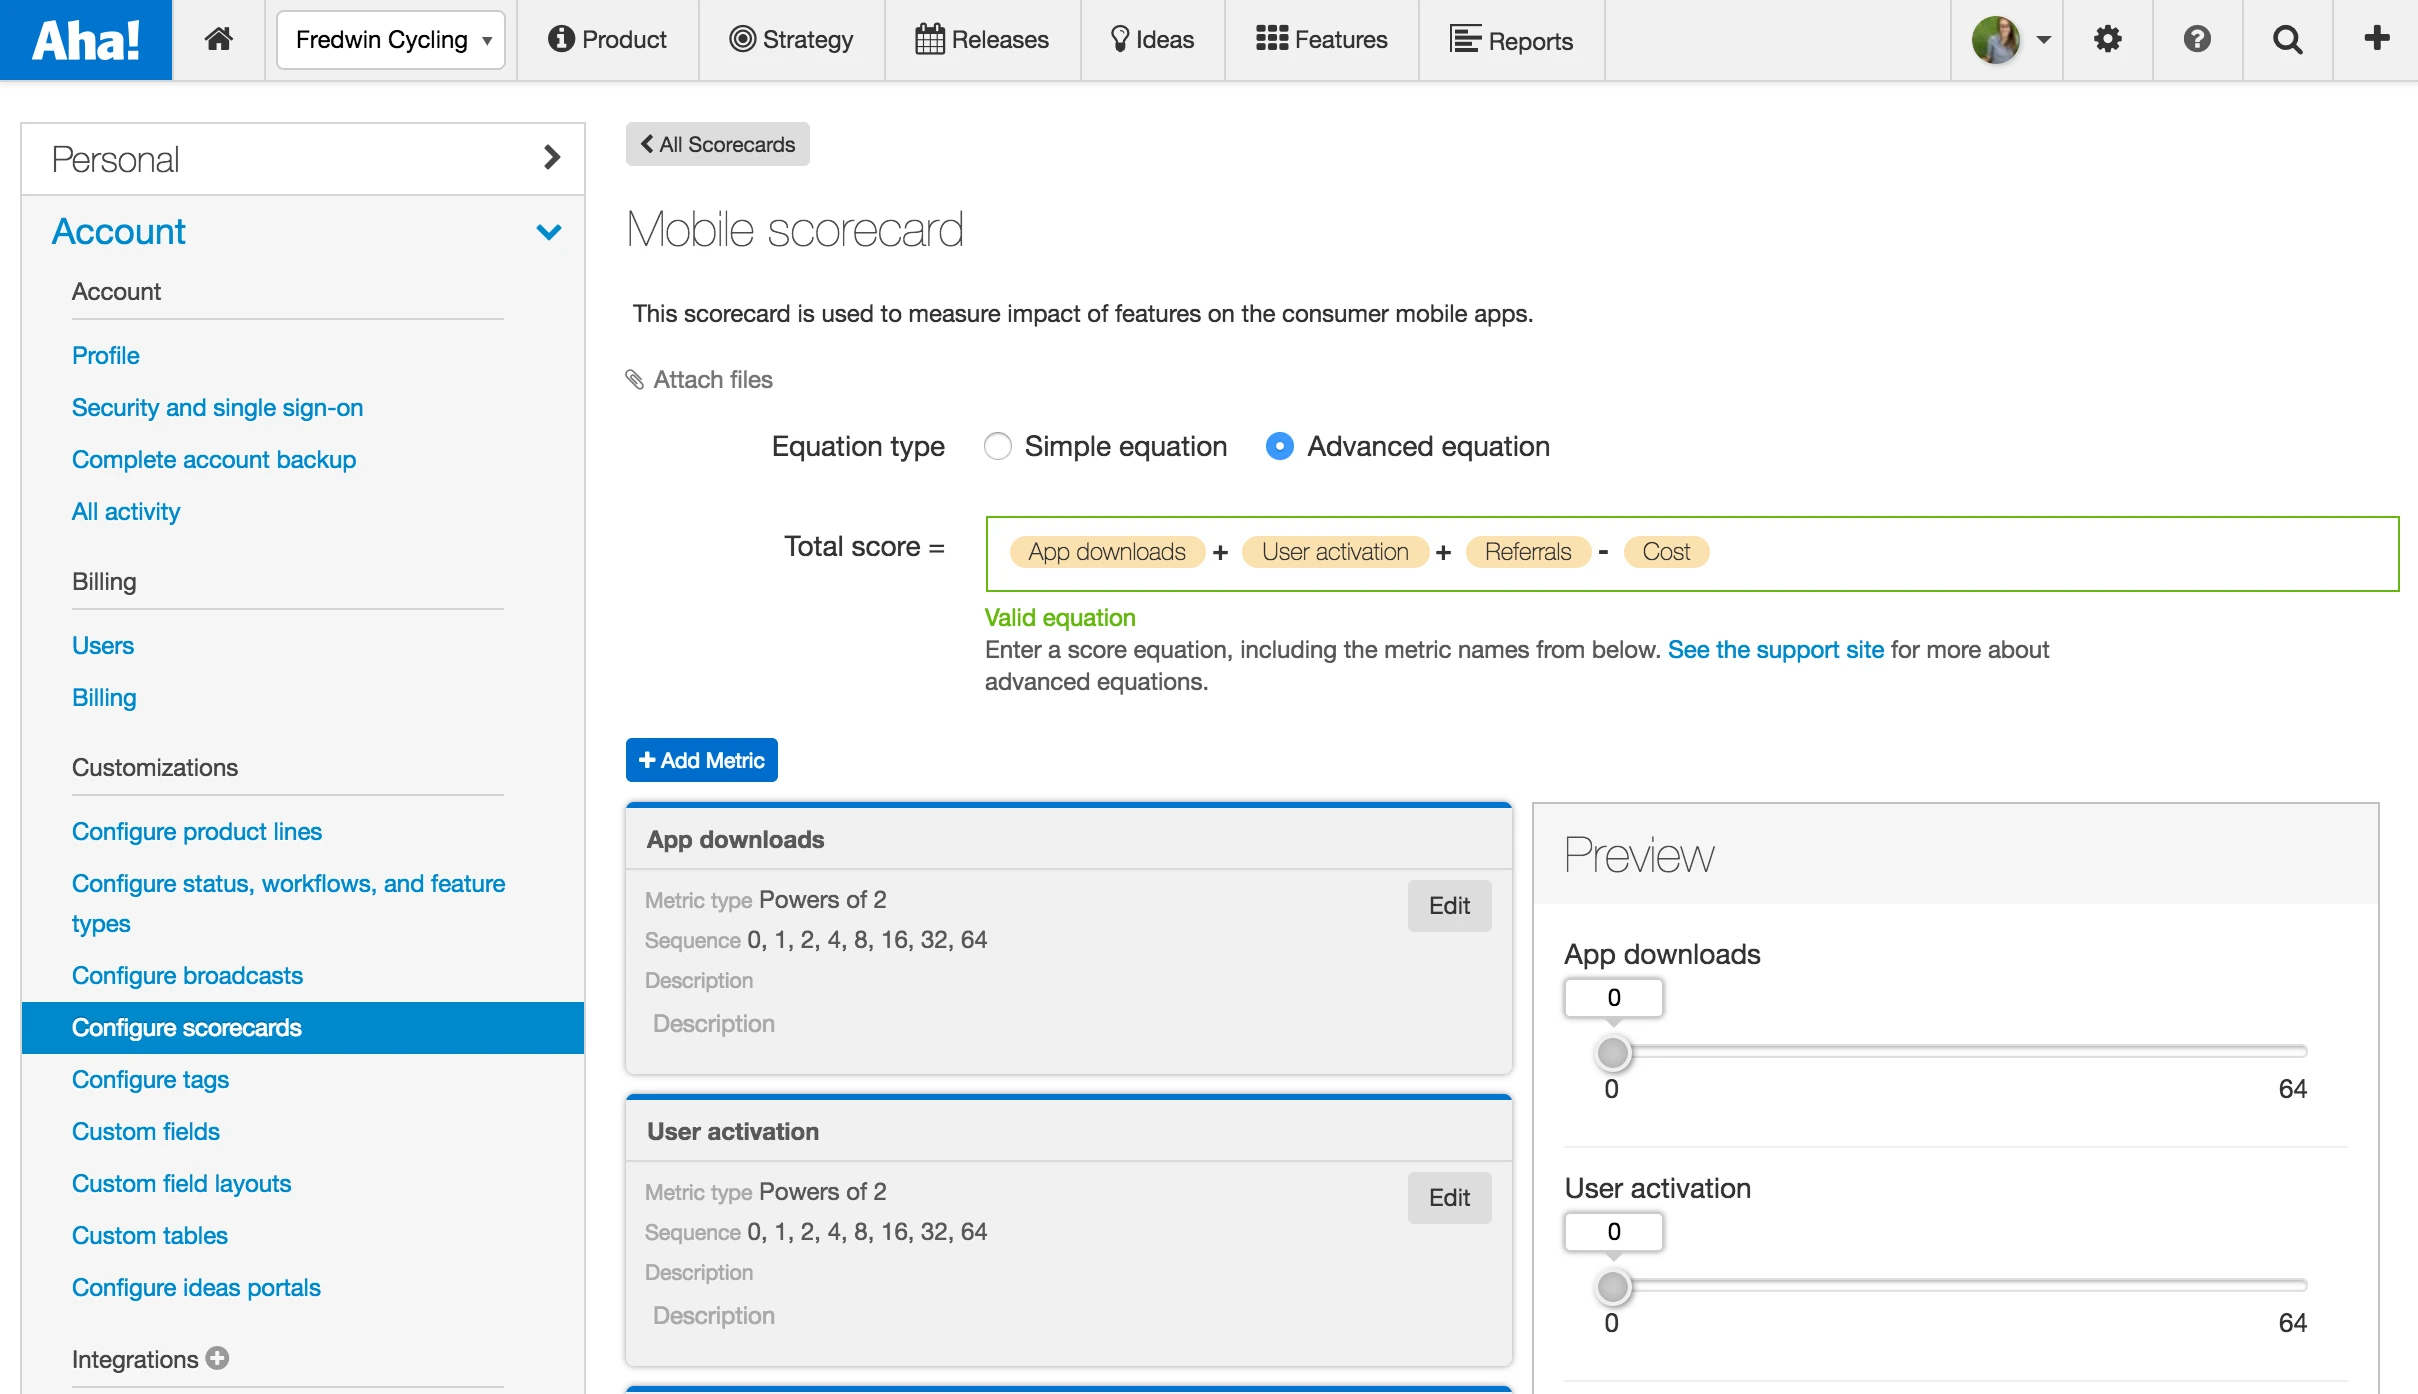Click the plus icon in top bar

pos(2376,39)
